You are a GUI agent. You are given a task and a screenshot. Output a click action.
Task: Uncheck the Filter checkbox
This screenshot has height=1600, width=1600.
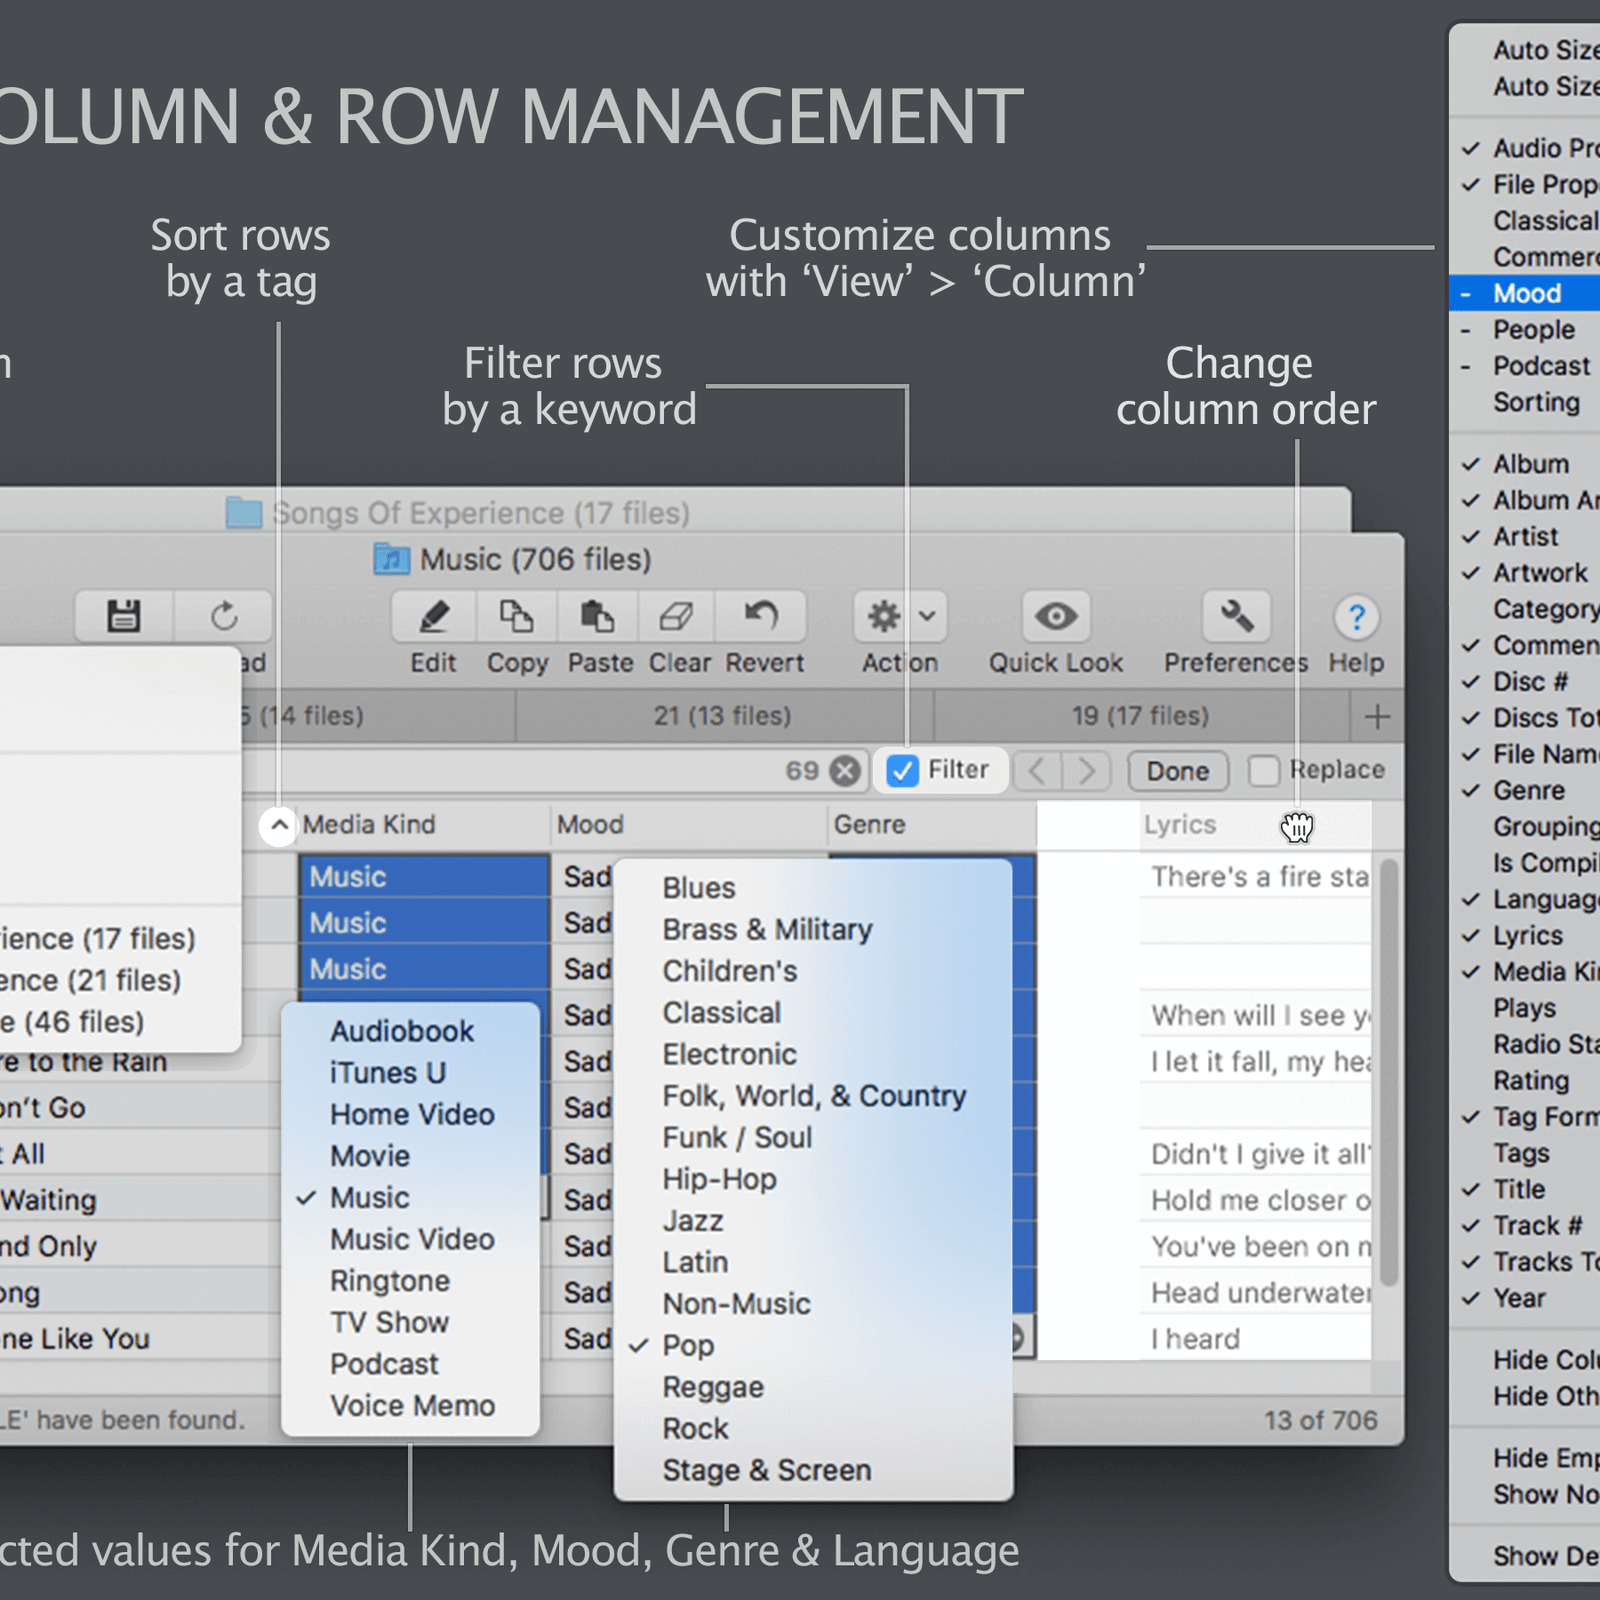click(x=902, y=771)
